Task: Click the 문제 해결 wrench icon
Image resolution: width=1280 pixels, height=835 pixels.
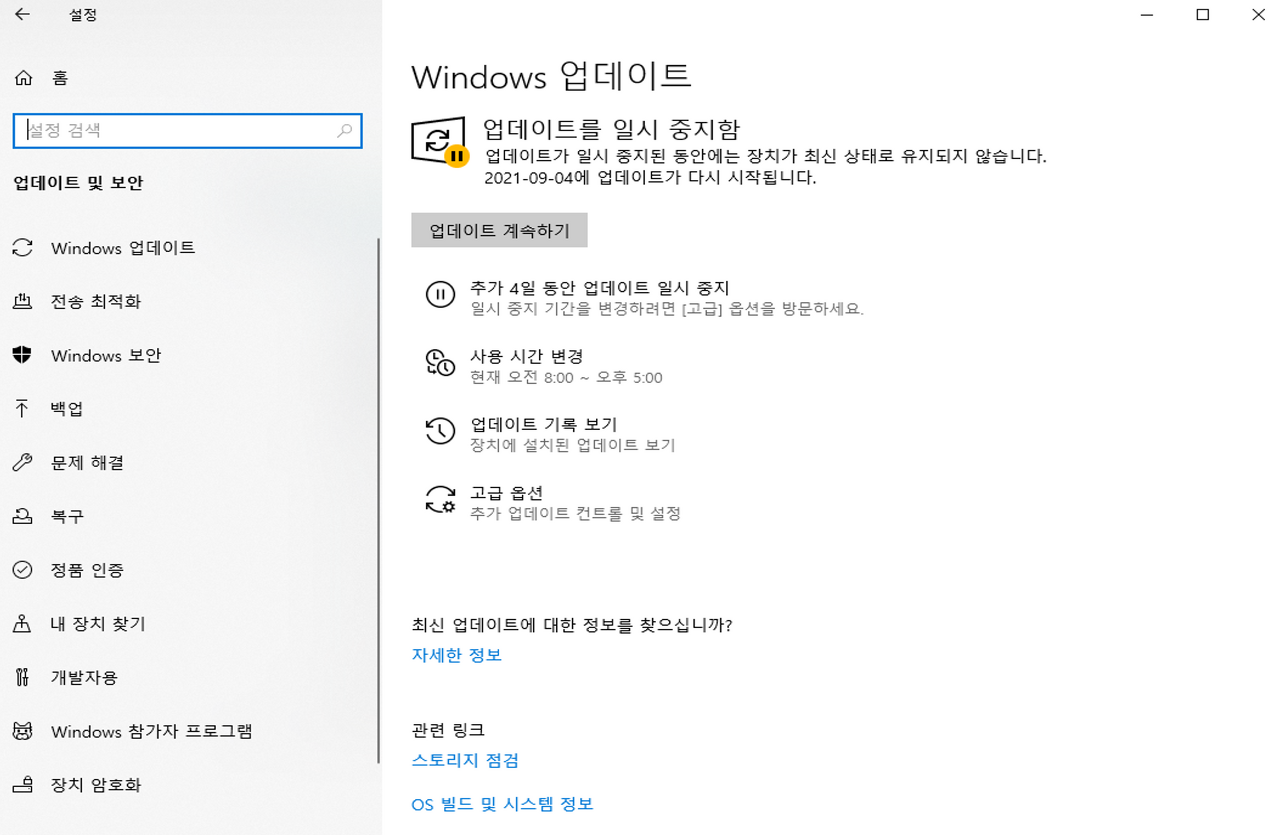Action: [x=22, y=462]
